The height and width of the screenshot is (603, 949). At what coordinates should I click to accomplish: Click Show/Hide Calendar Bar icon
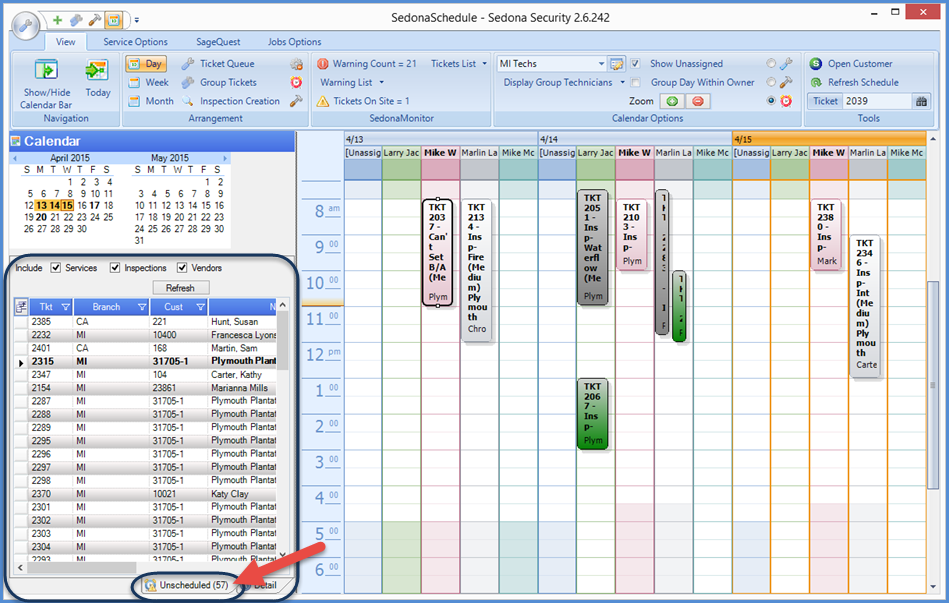pyautogui.click(x=47, y=70)
